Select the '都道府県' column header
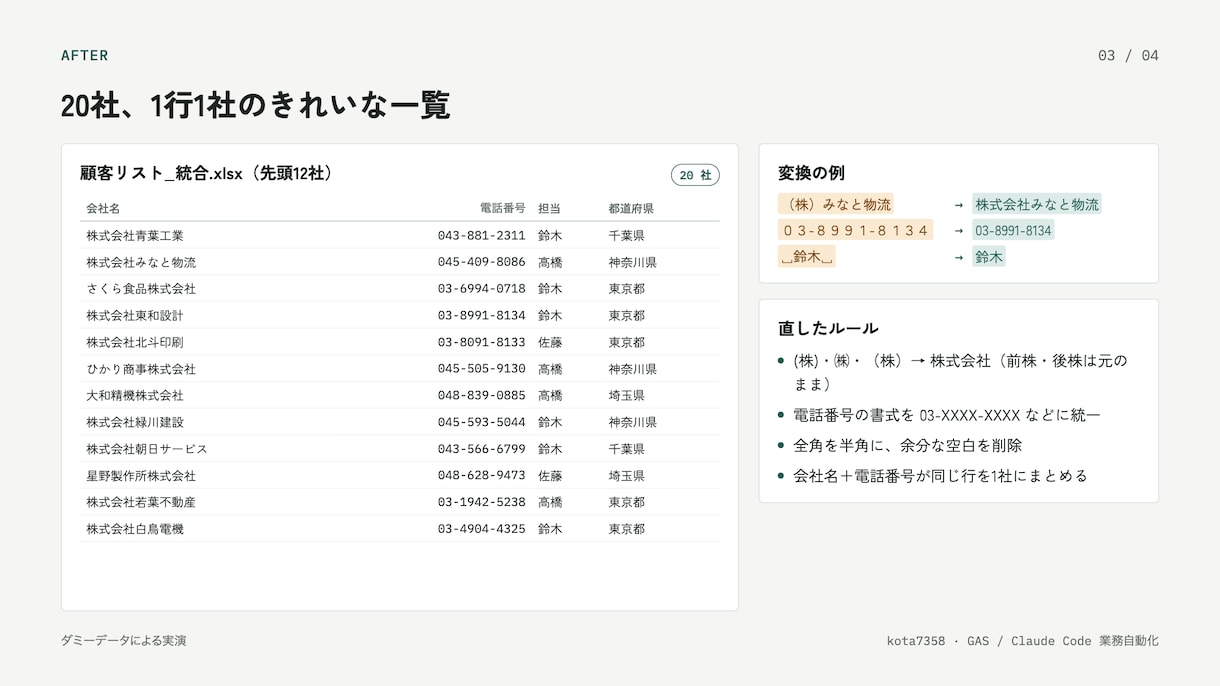The width and height of the screenshot is (1220, 686). [631, 209]
